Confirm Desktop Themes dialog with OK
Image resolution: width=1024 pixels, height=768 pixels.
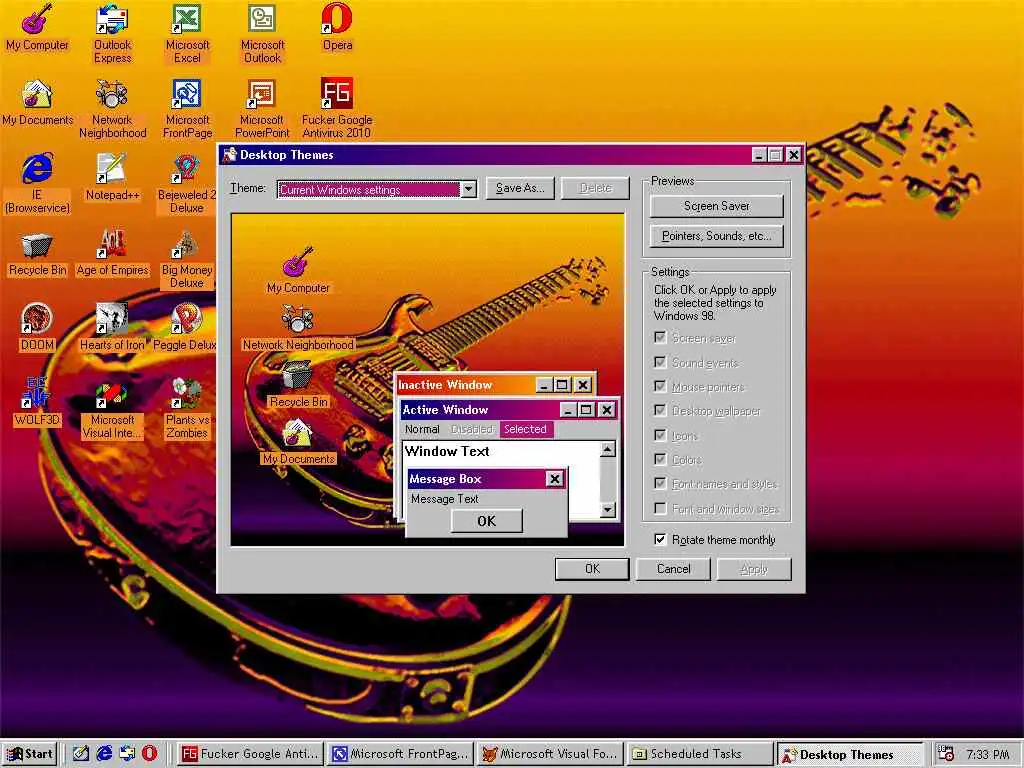click(x=592, y=569)
